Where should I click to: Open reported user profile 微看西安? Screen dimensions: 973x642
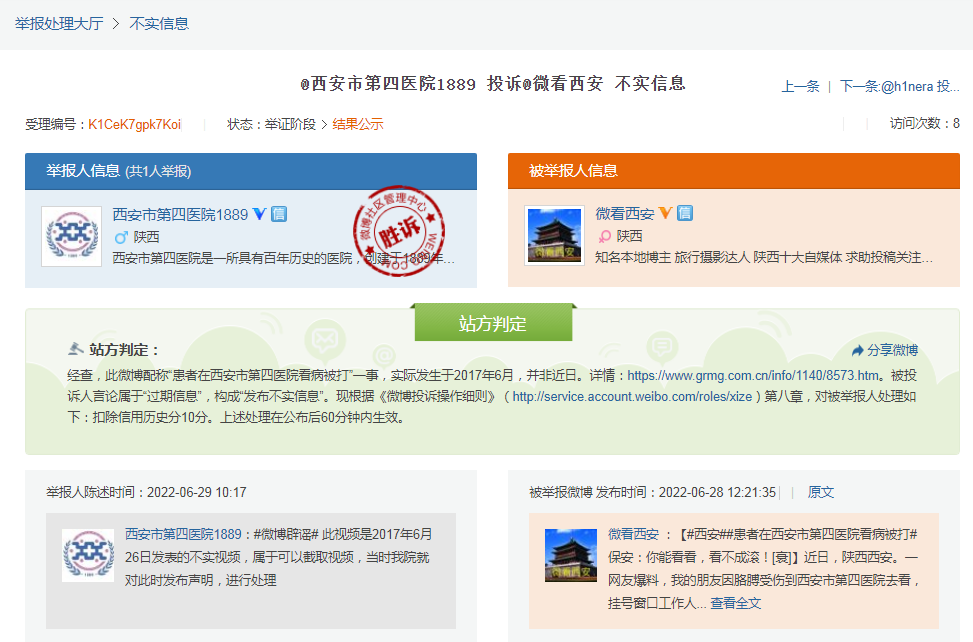click(625, 214)
